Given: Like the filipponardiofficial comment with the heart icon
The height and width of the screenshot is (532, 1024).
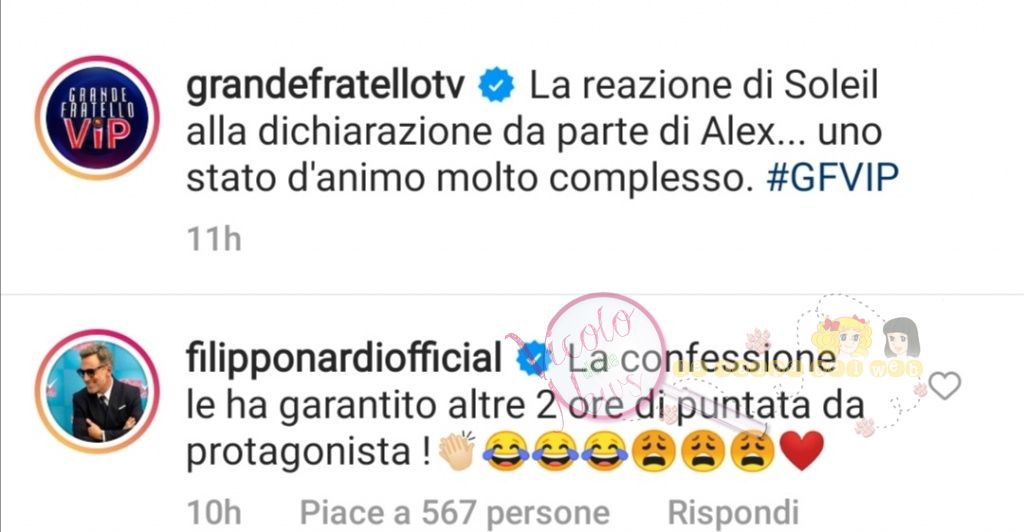Looking at the screenshot, I should [944, 386].
